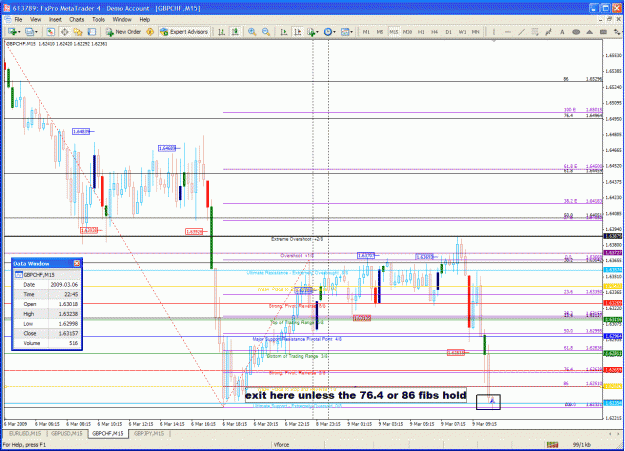The width and height of the screenshot is (625, 451).
Task: Set timeframe to W1
Action: click(x=462, y=32)
